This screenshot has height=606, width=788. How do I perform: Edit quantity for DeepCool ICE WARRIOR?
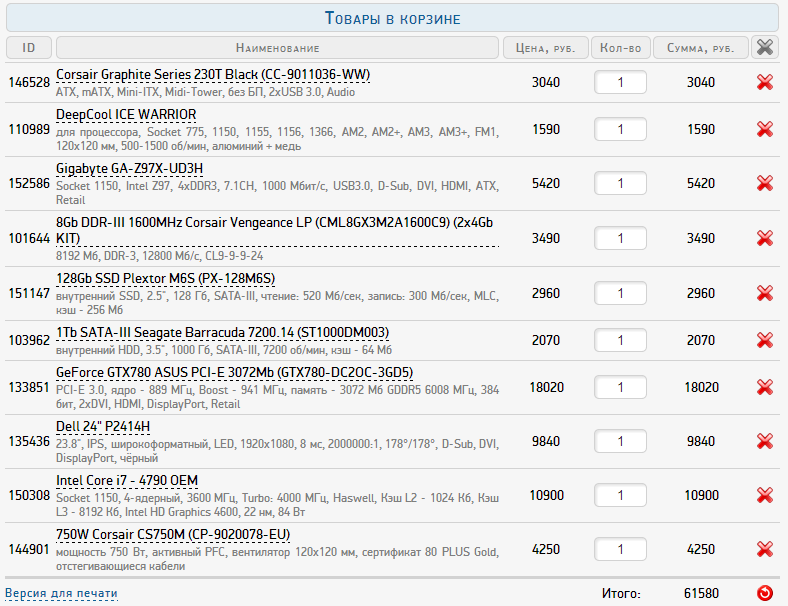(620, 129)
